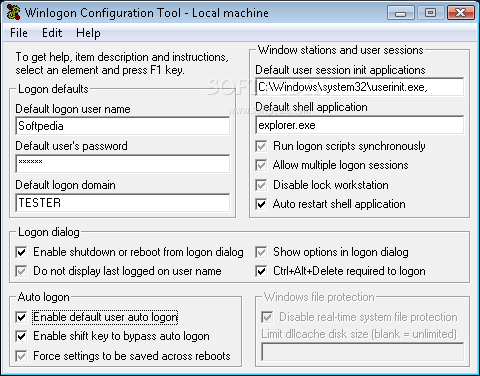Click the 'Windows file protection' group label
Screen dimensions: 480x376
click(319, 297)
